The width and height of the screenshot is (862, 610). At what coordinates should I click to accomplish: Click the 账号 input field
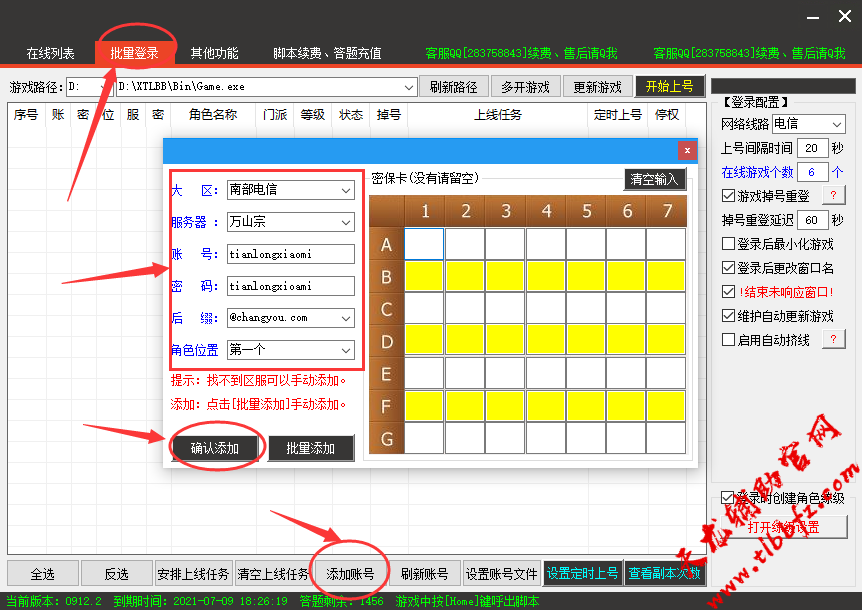click(290, 254)
